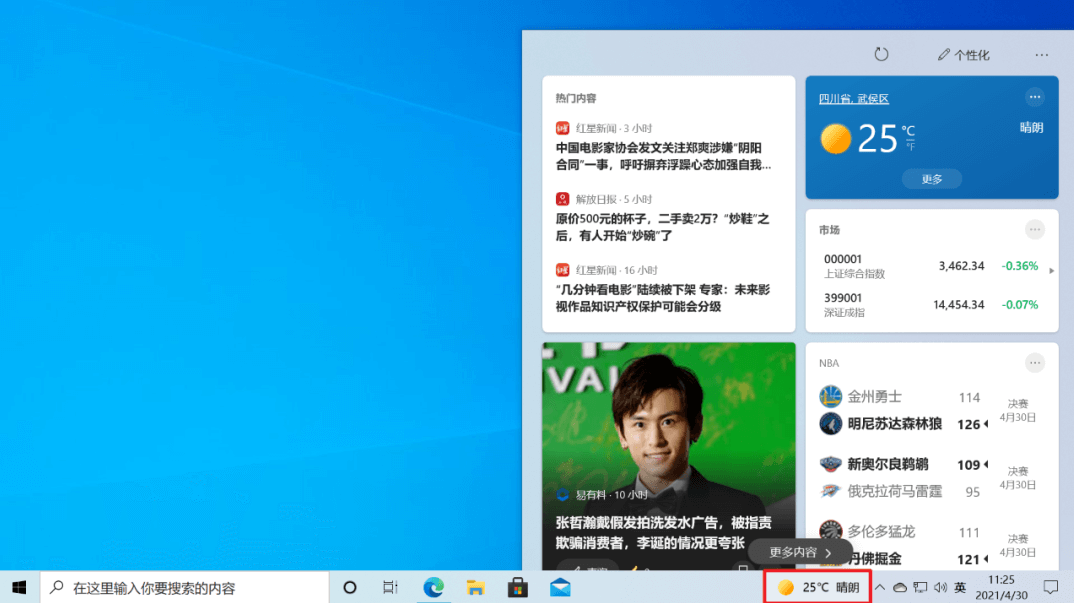Image resolution: width=1074 pixels, height=603 pixels.
Task: Launch Microsoft Edge from the taskbar
Action: (x=432, y=587)
